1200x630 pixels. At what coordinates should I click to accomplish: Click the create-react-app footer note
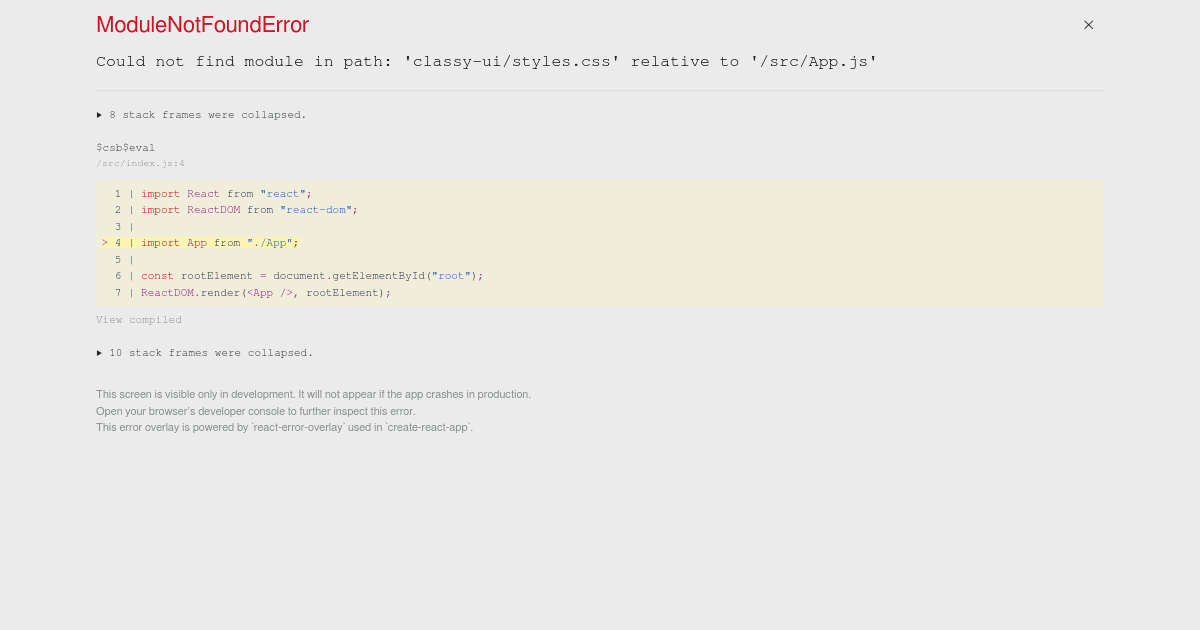[x=284, y=427]
